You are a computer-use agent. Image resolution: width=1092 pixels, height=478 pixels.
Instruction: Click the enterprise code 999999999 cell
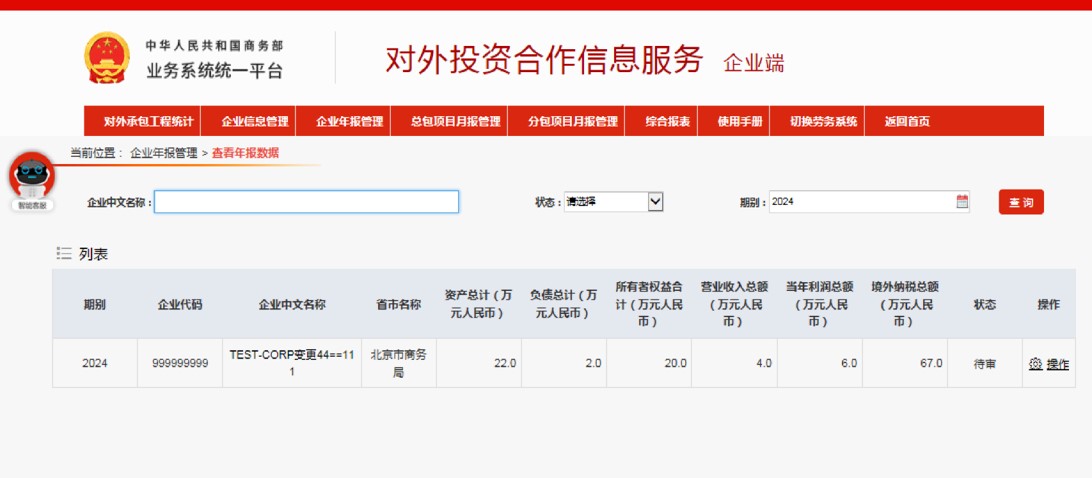coord(180,364)
